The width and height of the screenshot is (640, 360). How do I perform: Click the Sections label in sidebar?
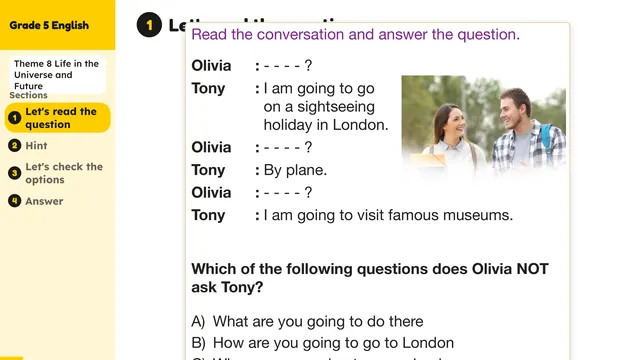tap(29, 95)
